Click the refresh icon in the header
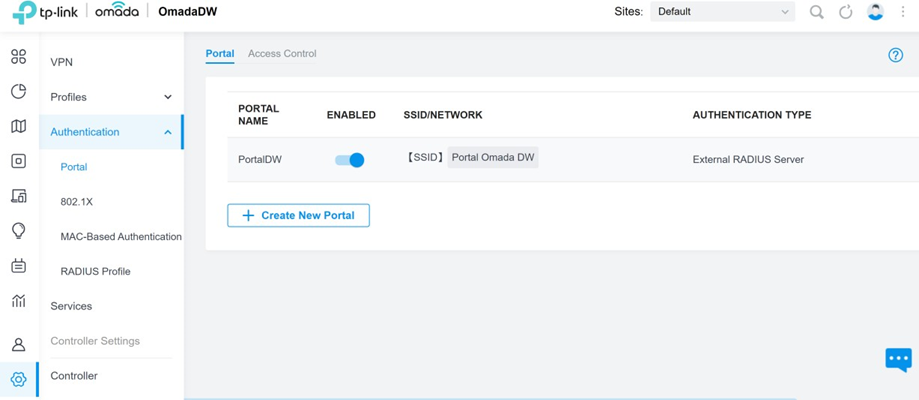 [x=845, y=12]
